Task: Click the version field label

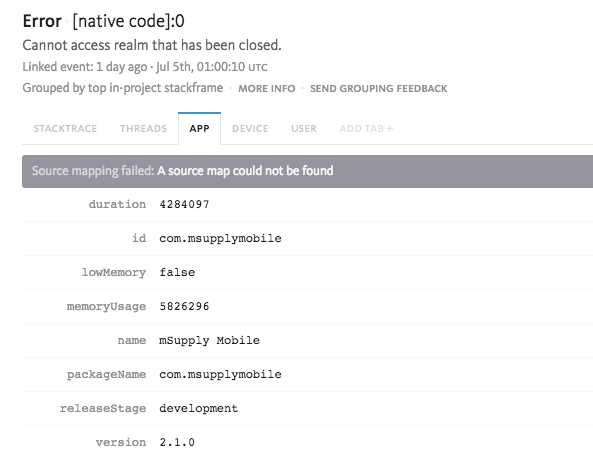Action: 121,442
